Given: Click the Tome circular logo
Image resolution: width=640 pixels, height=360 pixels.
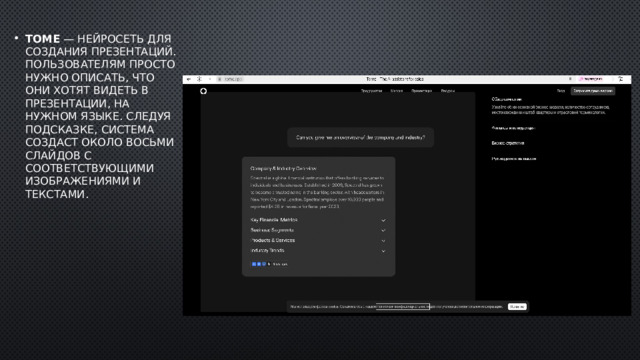Looking at the screenshot, I should pos(204,91).
